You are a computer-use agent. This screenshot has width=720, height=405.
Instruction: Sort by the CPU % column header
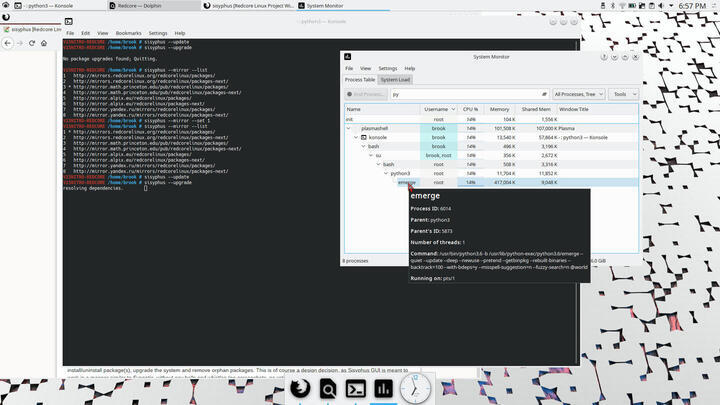coord(470,109)
